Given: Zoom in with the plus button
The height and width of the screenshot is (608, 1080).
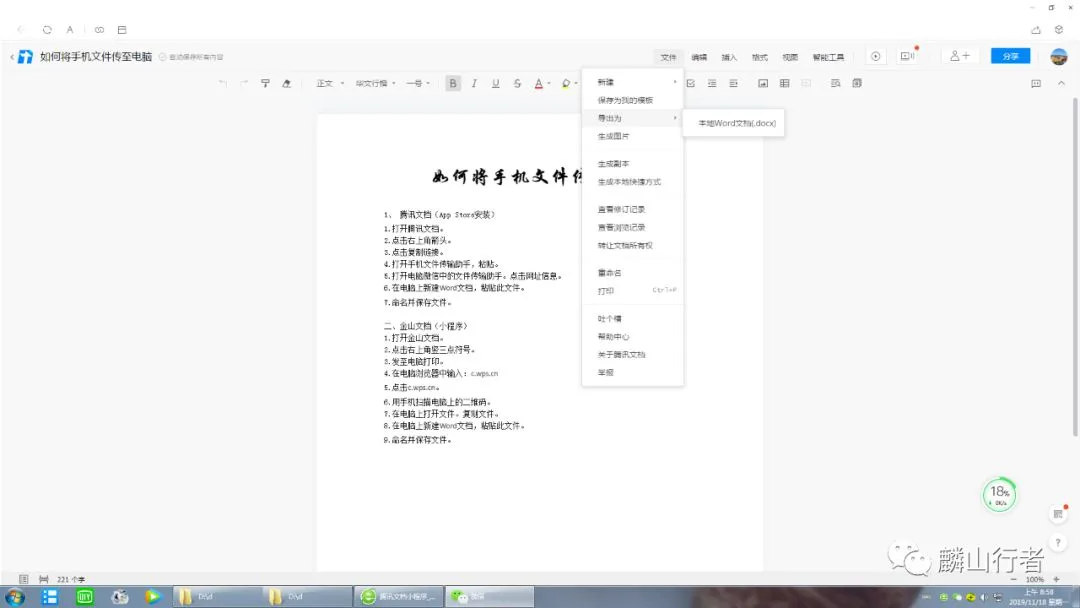Looking at the screenshot, I should tap(1057, 579).
